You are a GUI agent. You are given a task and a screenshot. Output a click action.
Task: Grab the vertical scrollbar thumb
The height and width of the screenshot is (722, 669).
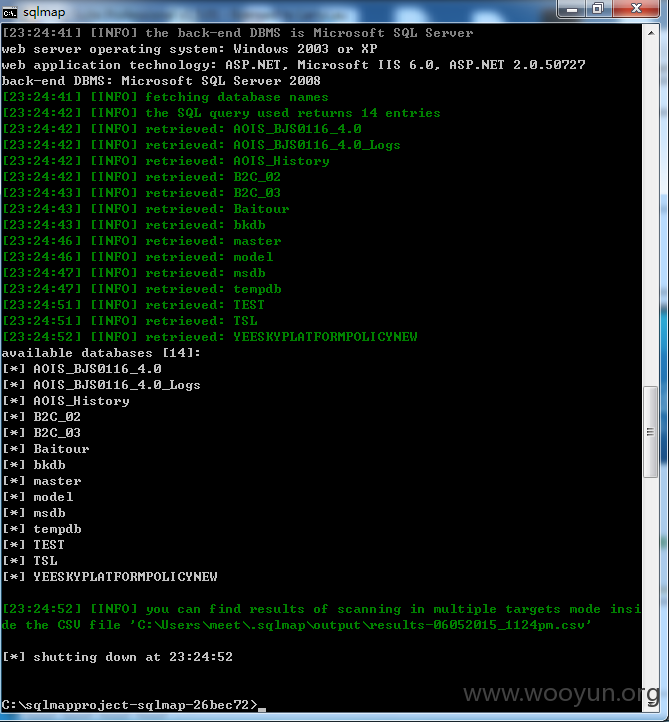point(651,432)
